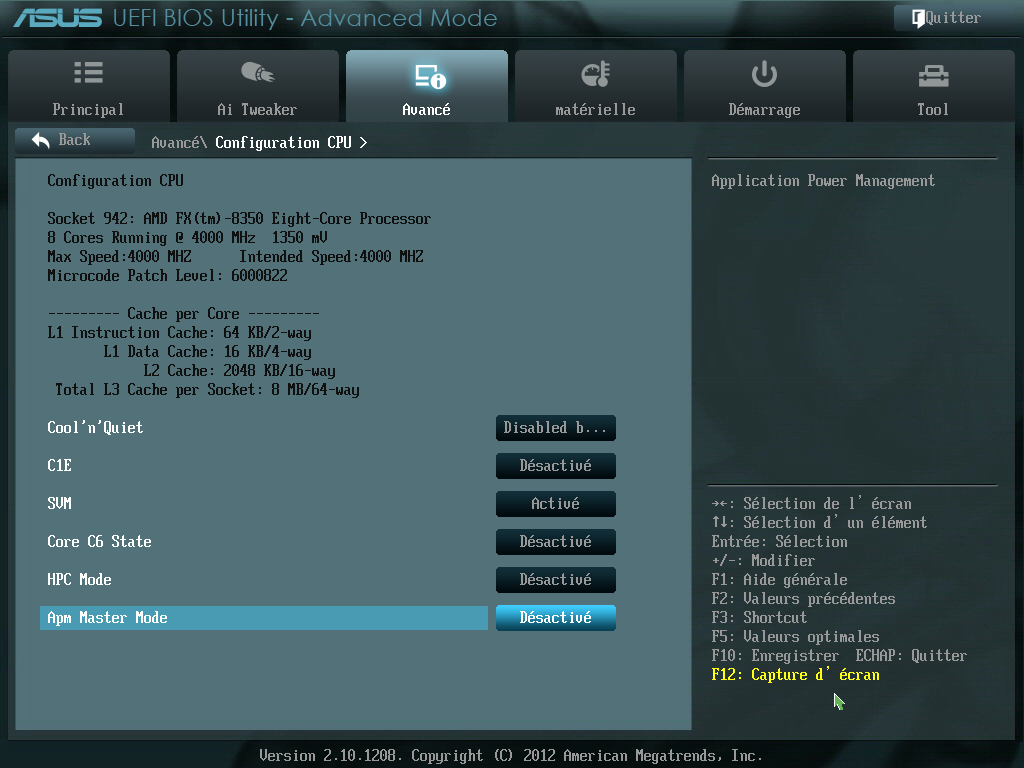1024x768 pixels.
Task: Switch to the Tool tab
Action: [933, 86]
